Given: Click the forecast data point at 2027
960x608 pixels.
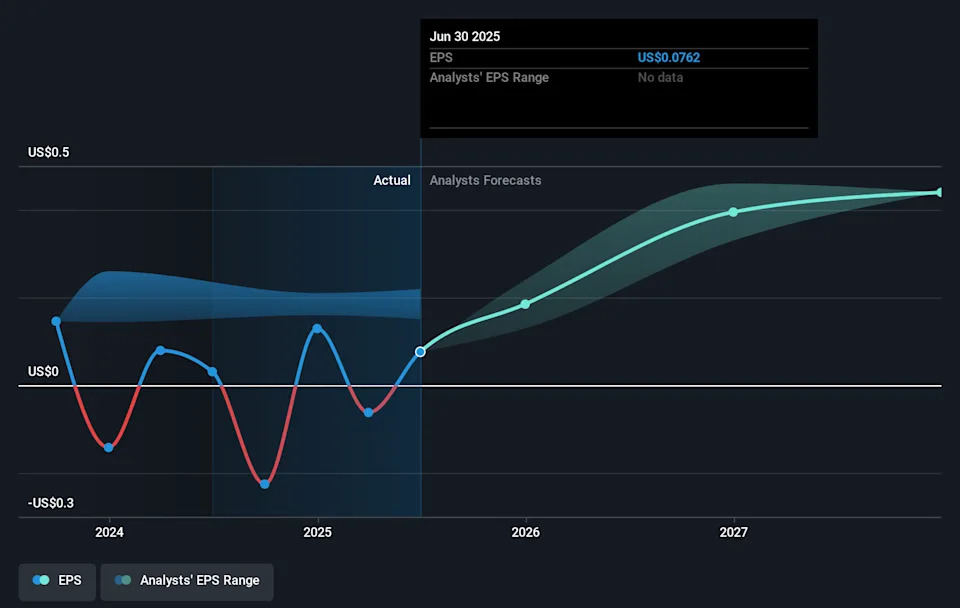Looking at the screenshot, I should click(733, 212).
